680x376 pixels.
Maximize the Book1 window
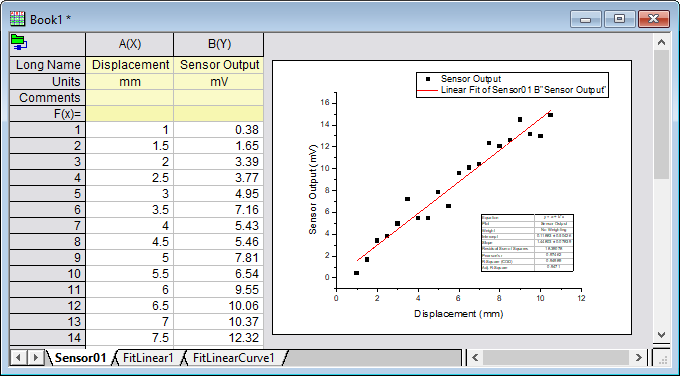coord(619,20)
